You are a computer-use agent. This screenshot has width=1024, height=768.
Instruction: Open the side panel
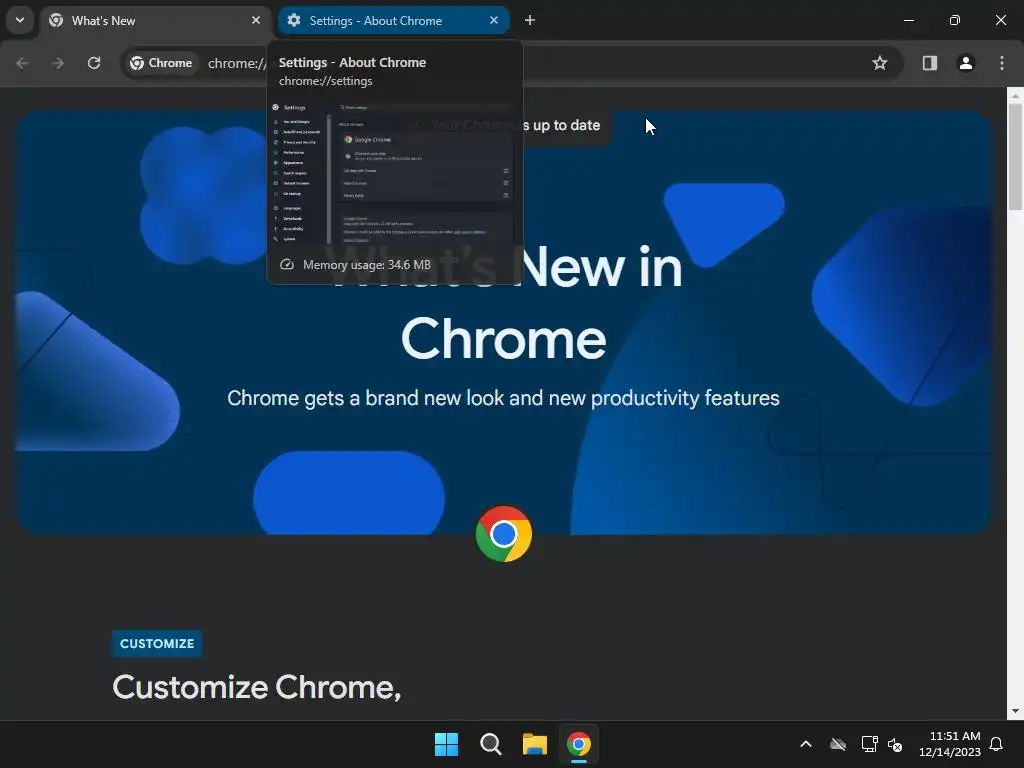click(x=930, y=63)
